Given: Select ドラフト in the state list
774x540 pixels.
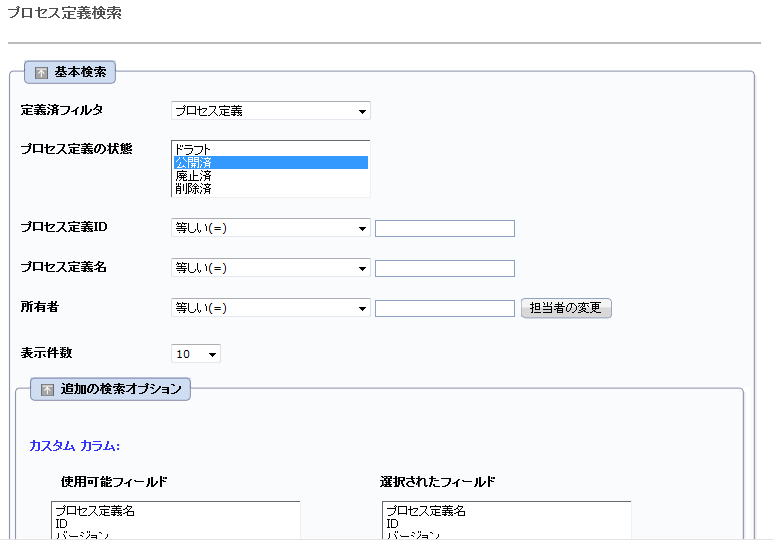Looking at the screenshot, I should coord(271,149).
